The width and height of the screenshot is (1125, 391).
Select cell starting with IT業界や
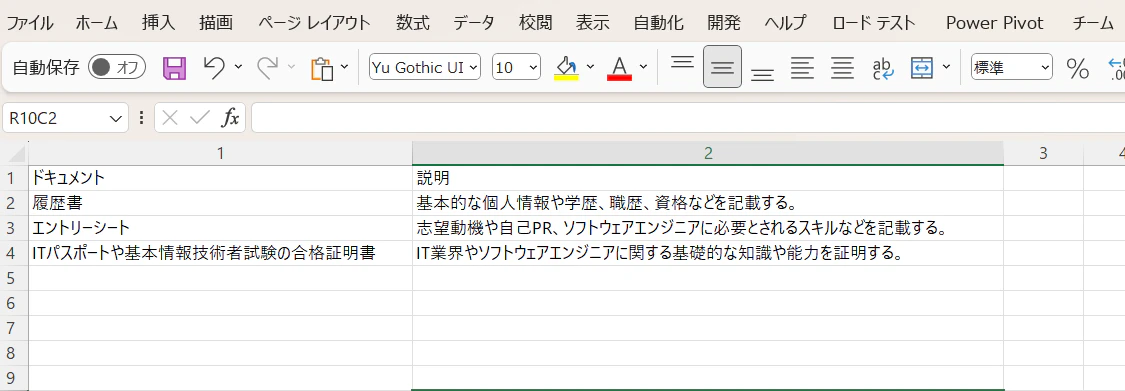(x=707, y=253)
